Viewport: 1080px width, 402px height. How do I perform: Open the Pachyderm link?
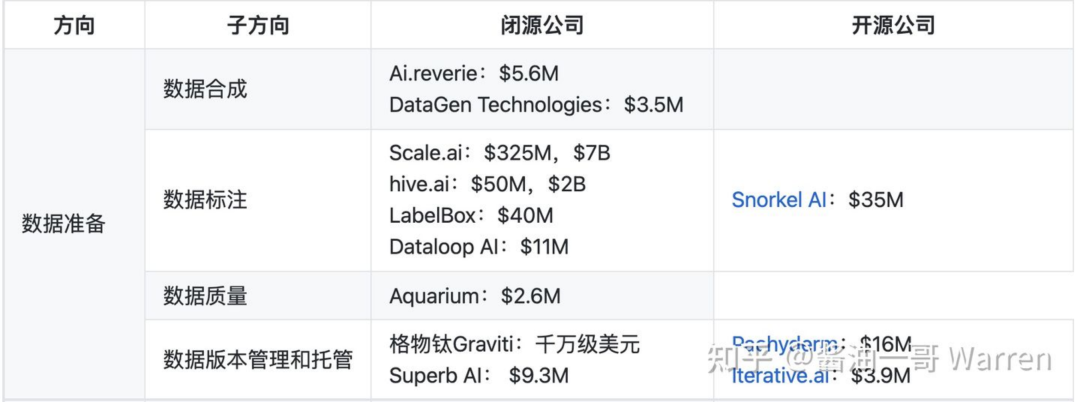(x=785, y=343)
